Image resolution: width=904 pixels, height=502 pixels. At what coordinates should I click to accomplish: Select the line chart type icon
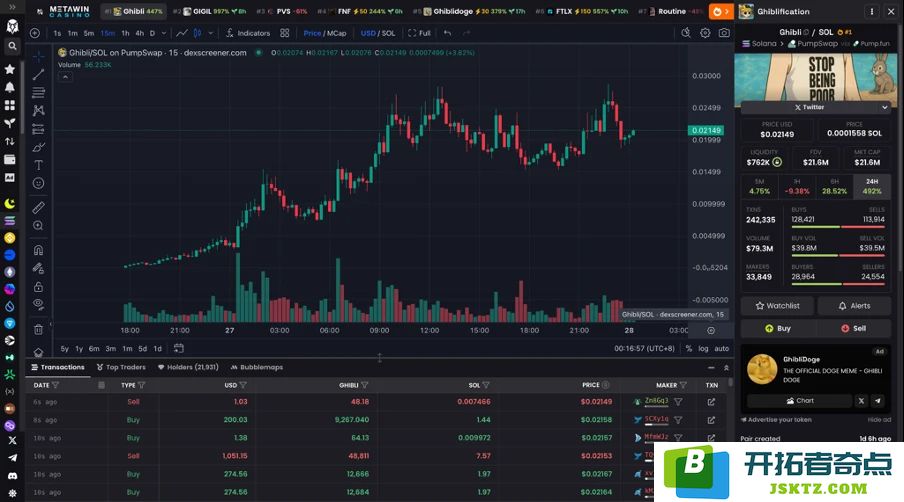tap(182, 33)
